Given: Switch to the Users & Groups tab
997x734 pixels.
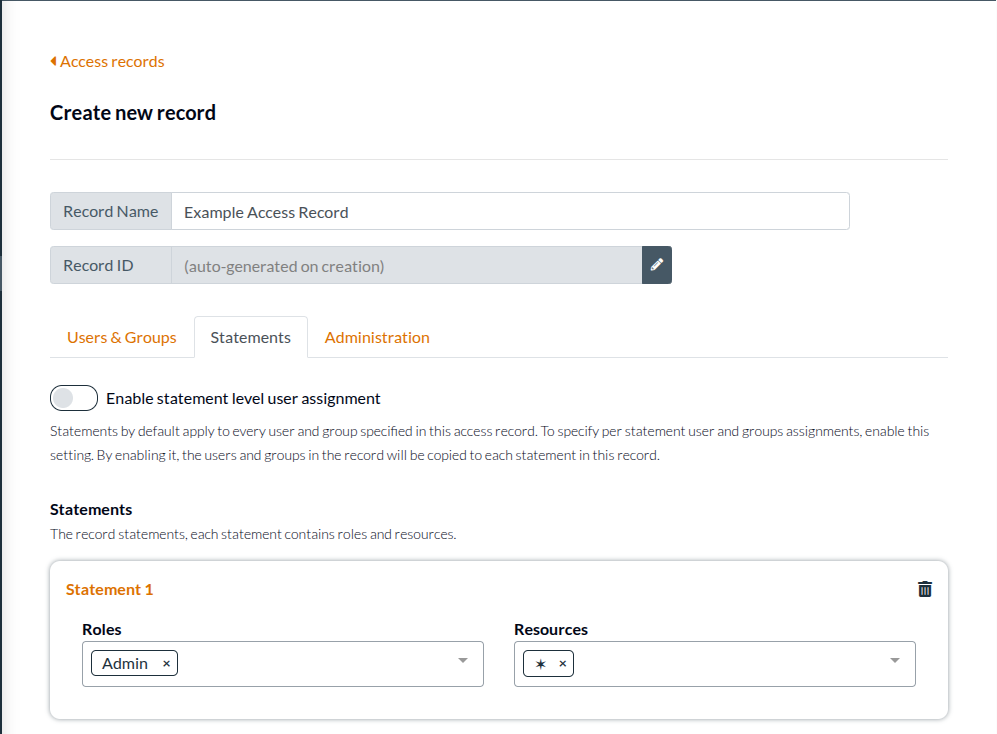Looking at the screenshot, I should [x=120, y=337].
